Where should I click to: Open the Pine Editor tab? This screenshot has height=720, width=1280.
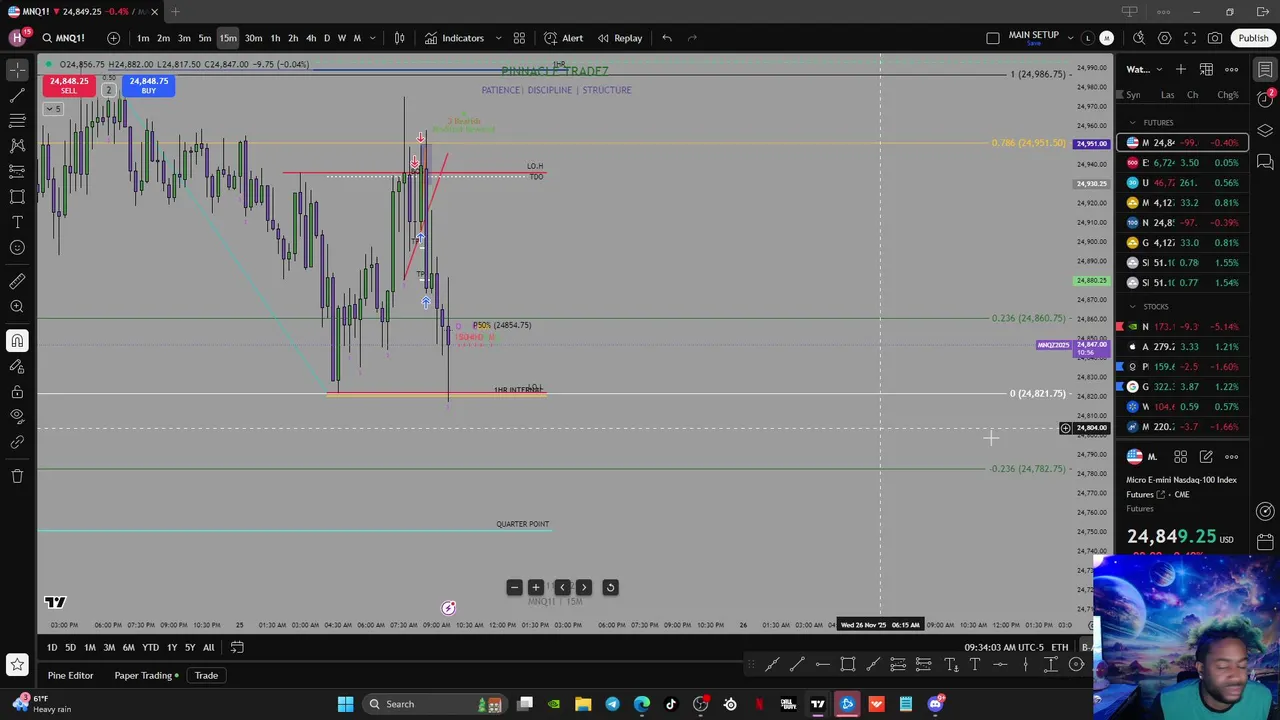(70, 675)
